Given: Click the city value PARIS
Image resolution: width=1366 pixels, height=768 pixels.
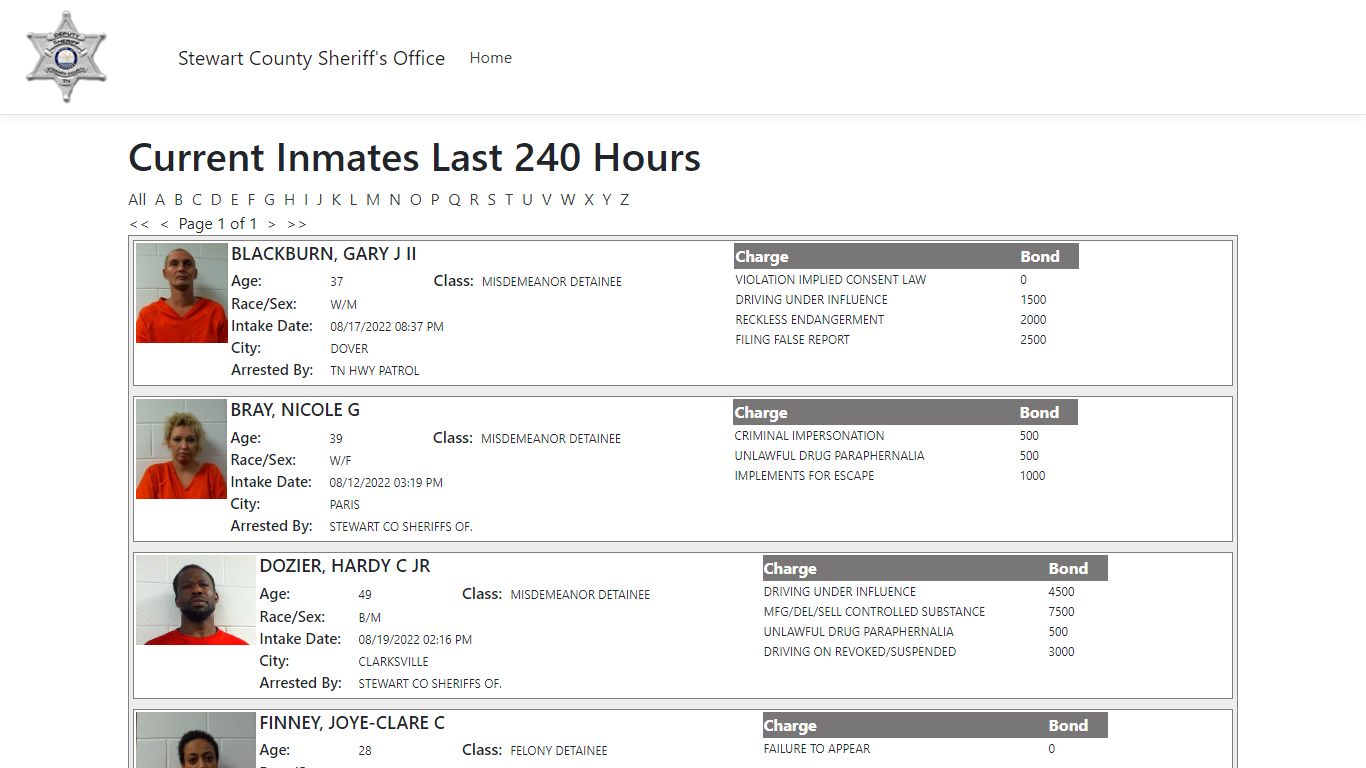Looking at the screenshot, I should click(x=345, y=505).
